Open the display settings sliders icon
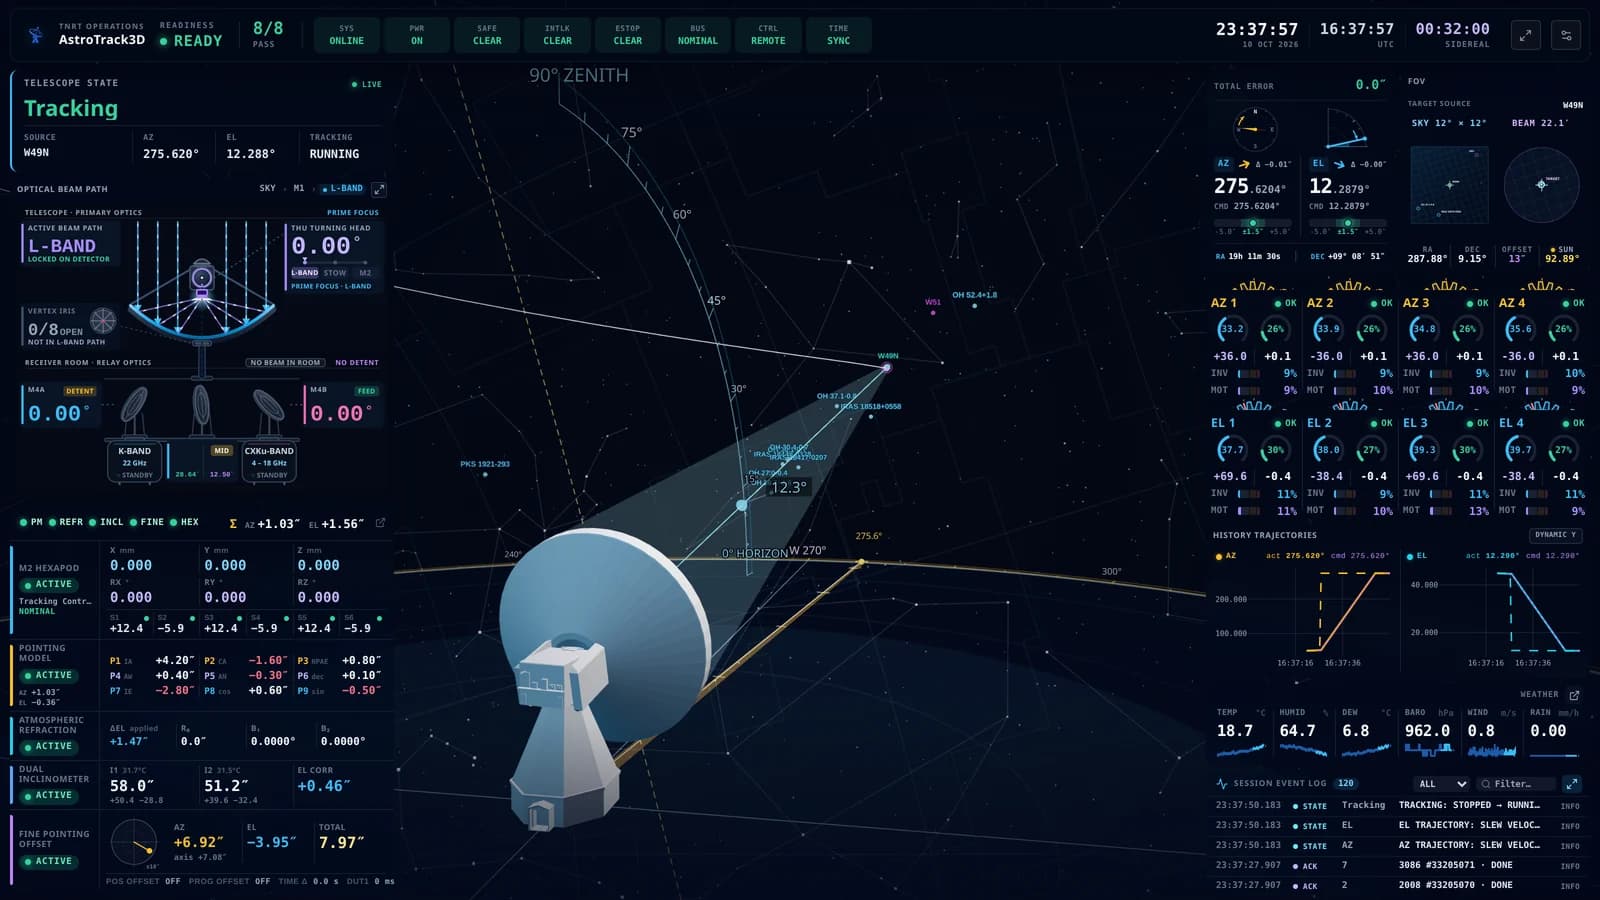1600x900 pixels. 1566,36
